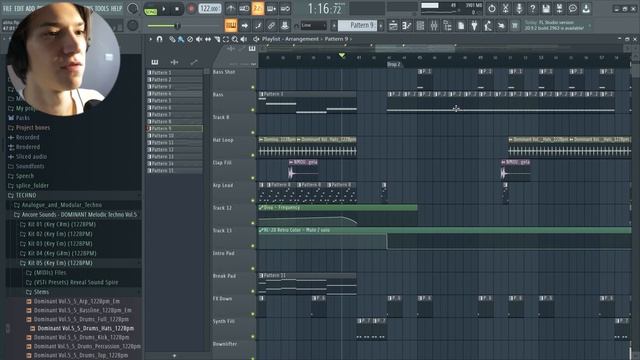Toggle the highlighted countdown before recording button
Viewport: 640px width, 360px height.
pyautogui.click(x=258, y=9)
